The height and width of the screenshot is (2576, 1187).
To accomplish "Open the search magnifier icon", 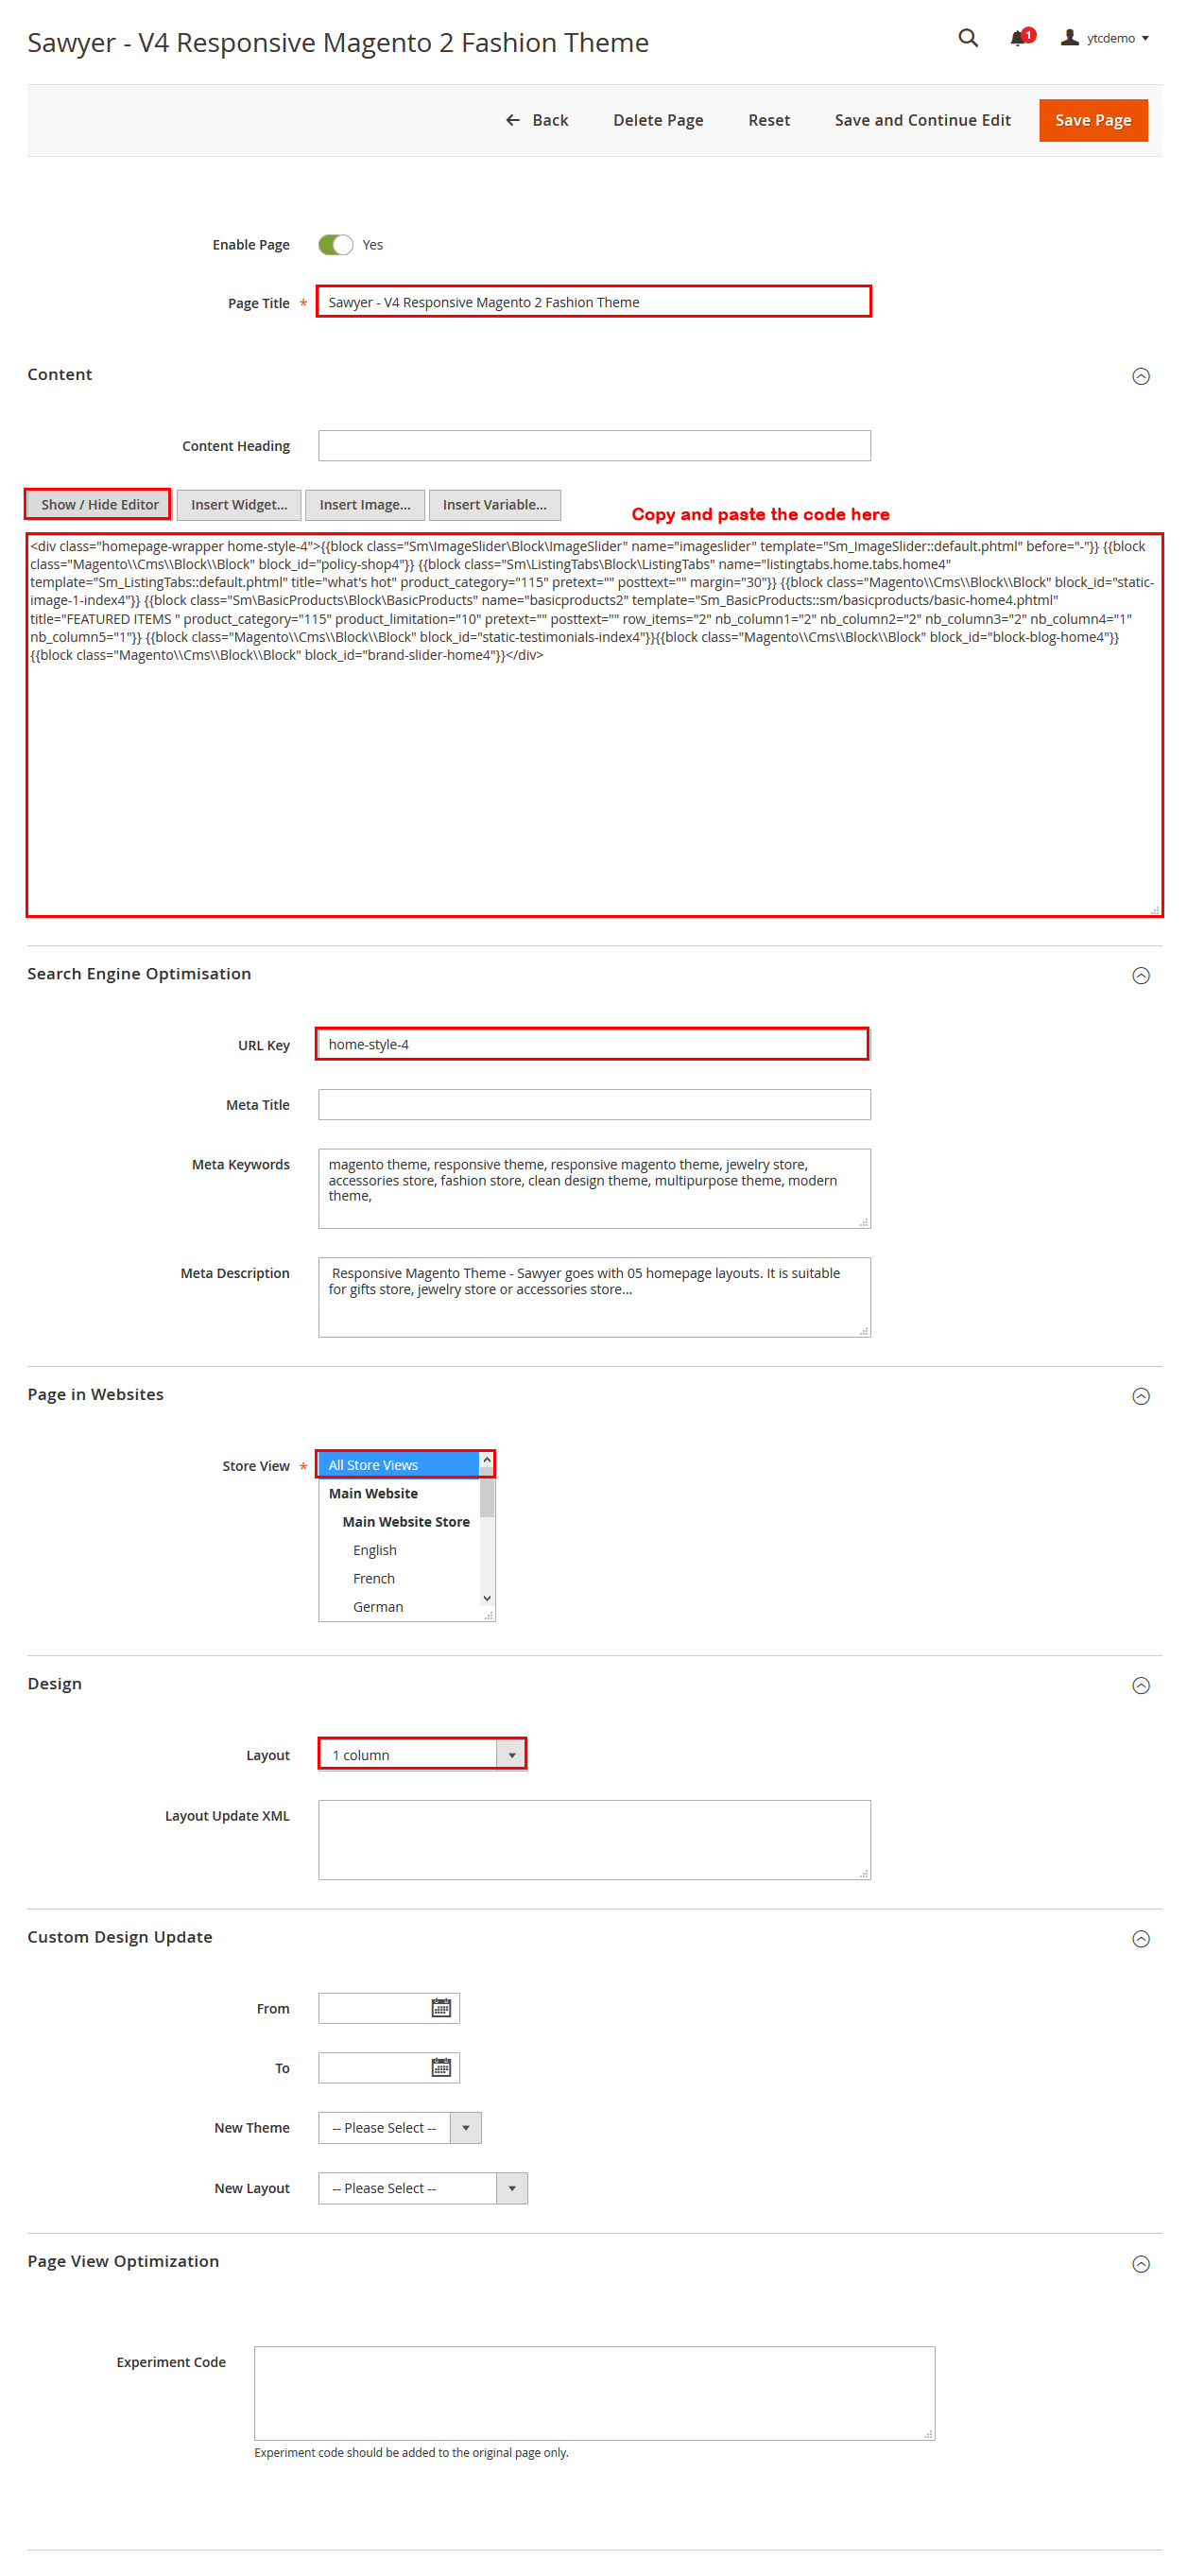I will [x=967, y=38].
